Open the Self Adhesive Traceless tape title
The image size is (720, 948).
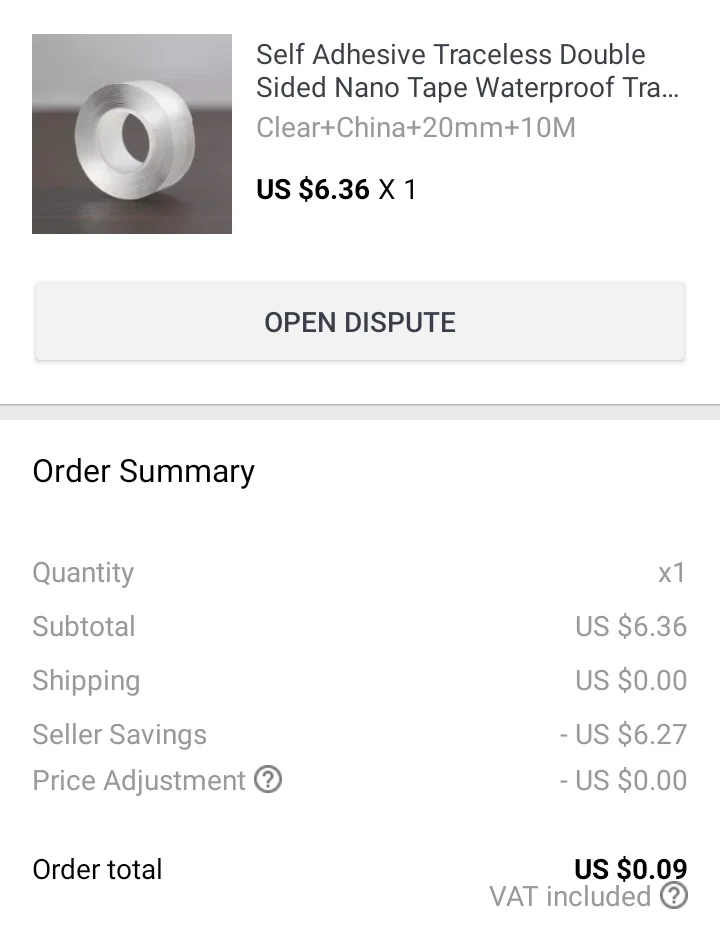(467, 71)
